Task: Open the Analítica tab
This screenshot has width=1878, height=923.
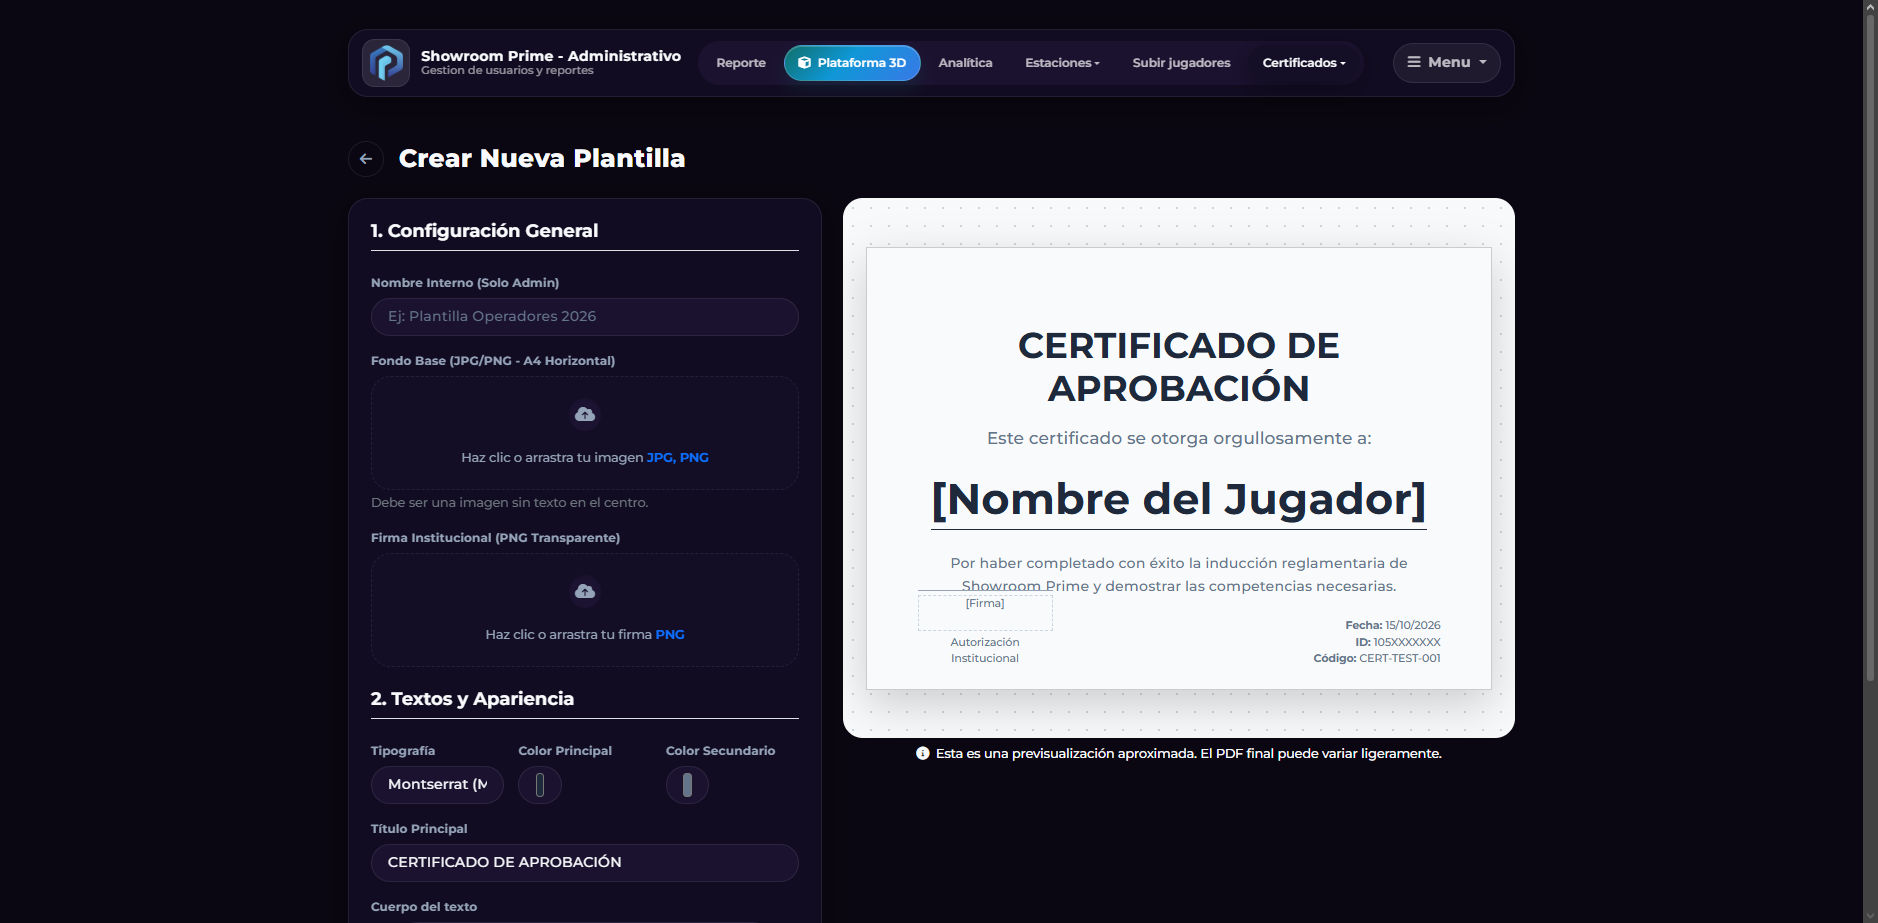Action: point(965,62)
